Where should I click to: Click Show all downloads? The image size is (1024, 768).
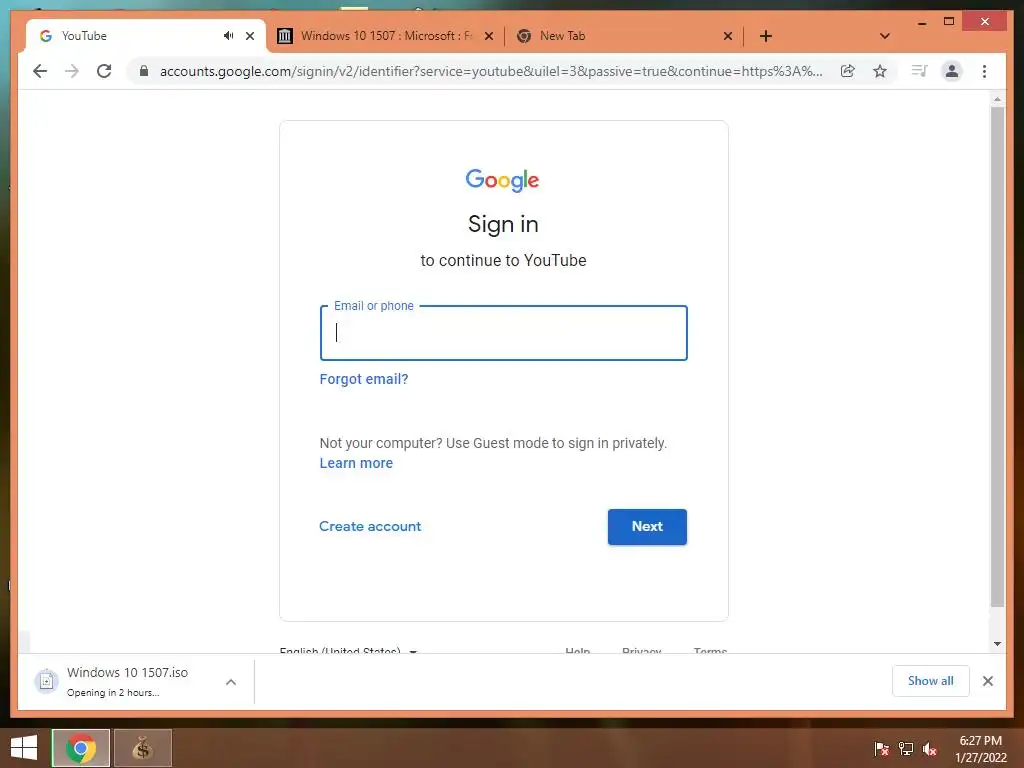pyautogui.click(x=931, y=681)
